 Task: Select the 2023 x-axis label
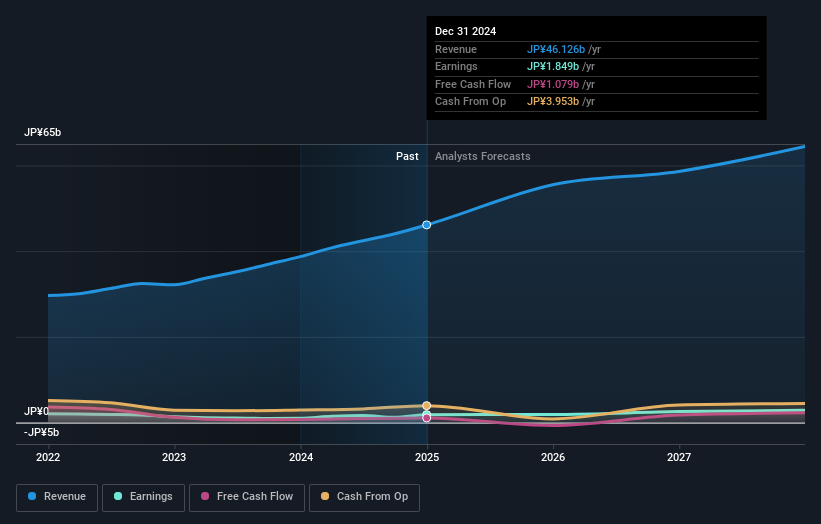pyautogui.click(x=174, y=457)
